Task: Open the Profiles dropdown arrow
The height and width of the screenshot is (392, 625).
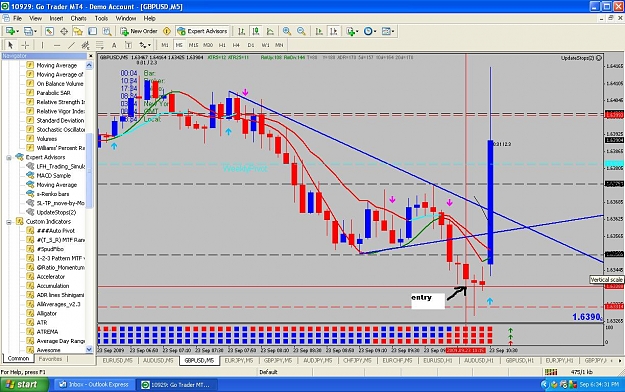Action: pos(35,31)
